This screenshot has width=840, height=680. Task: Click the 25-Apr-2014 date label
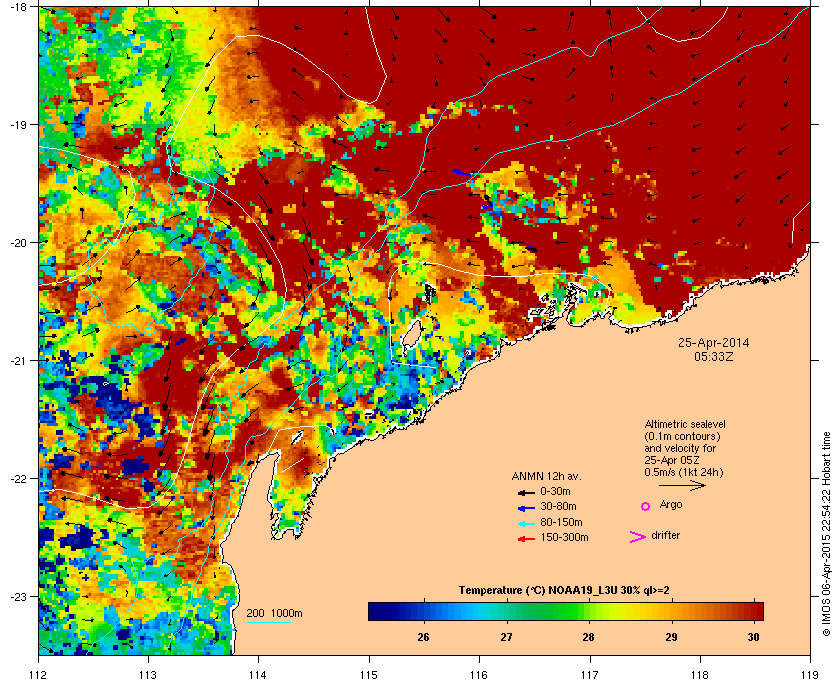714,343
